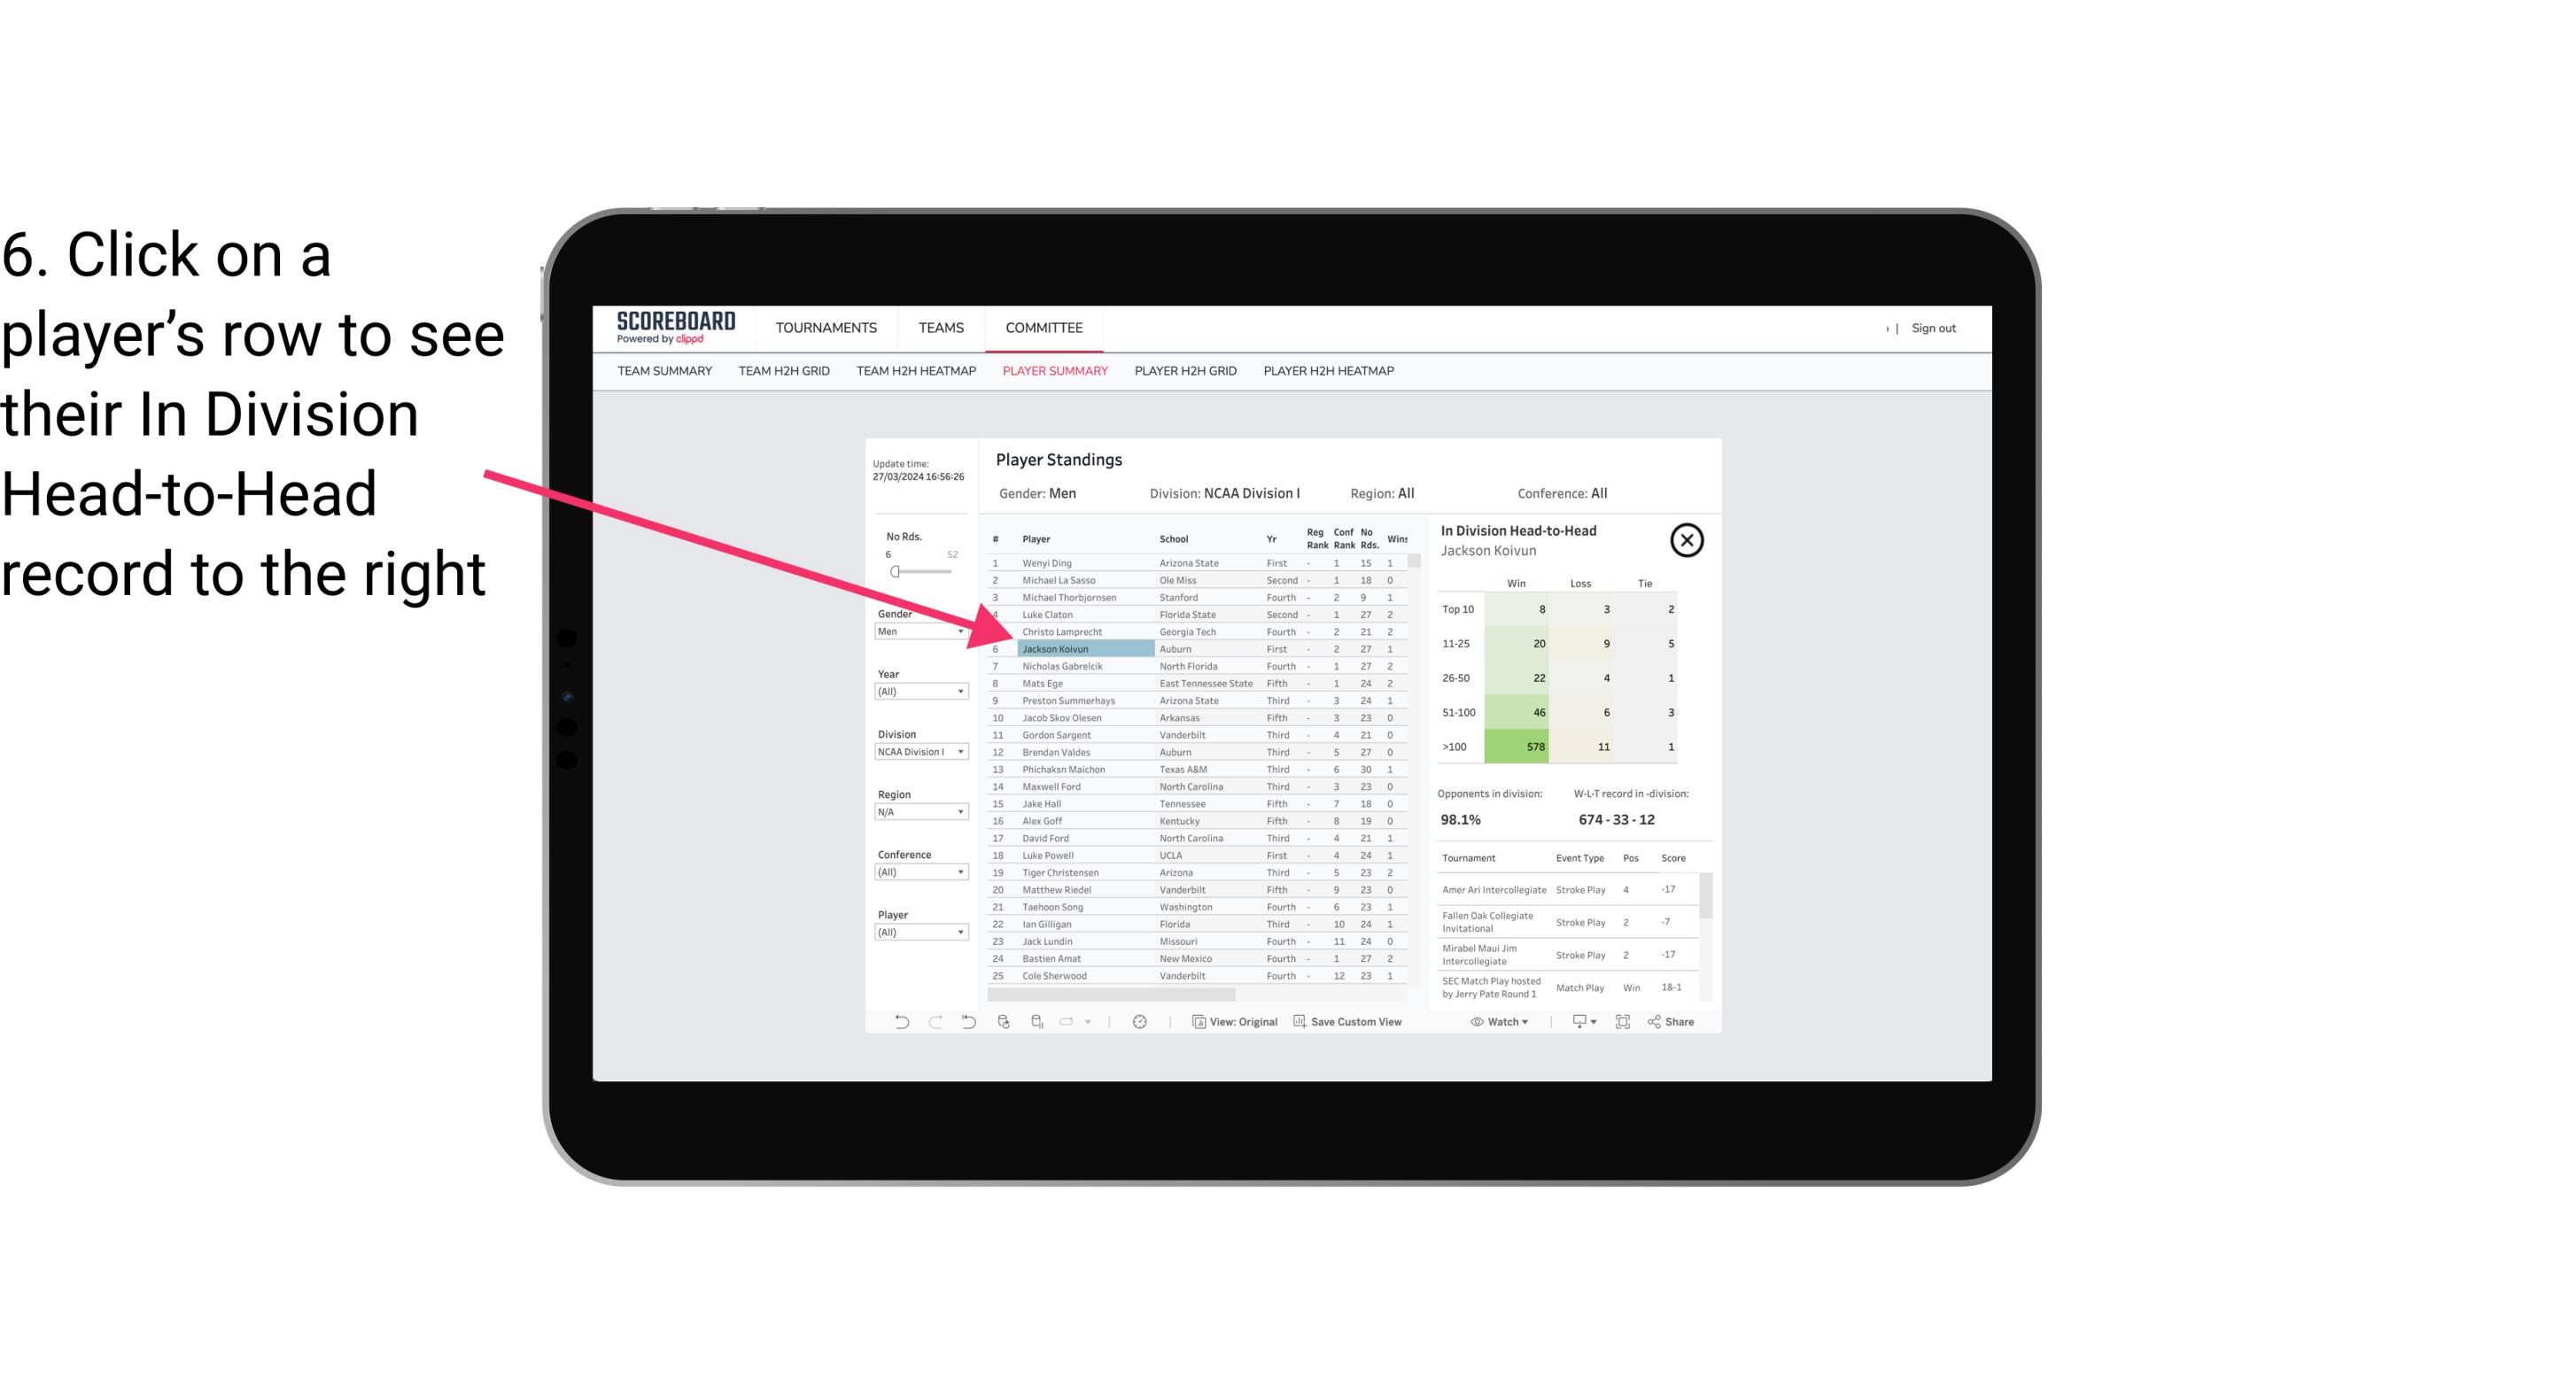Click Sign out link in header
The height and width of the screenshot is (1386, 2576).
(1934, 326)
